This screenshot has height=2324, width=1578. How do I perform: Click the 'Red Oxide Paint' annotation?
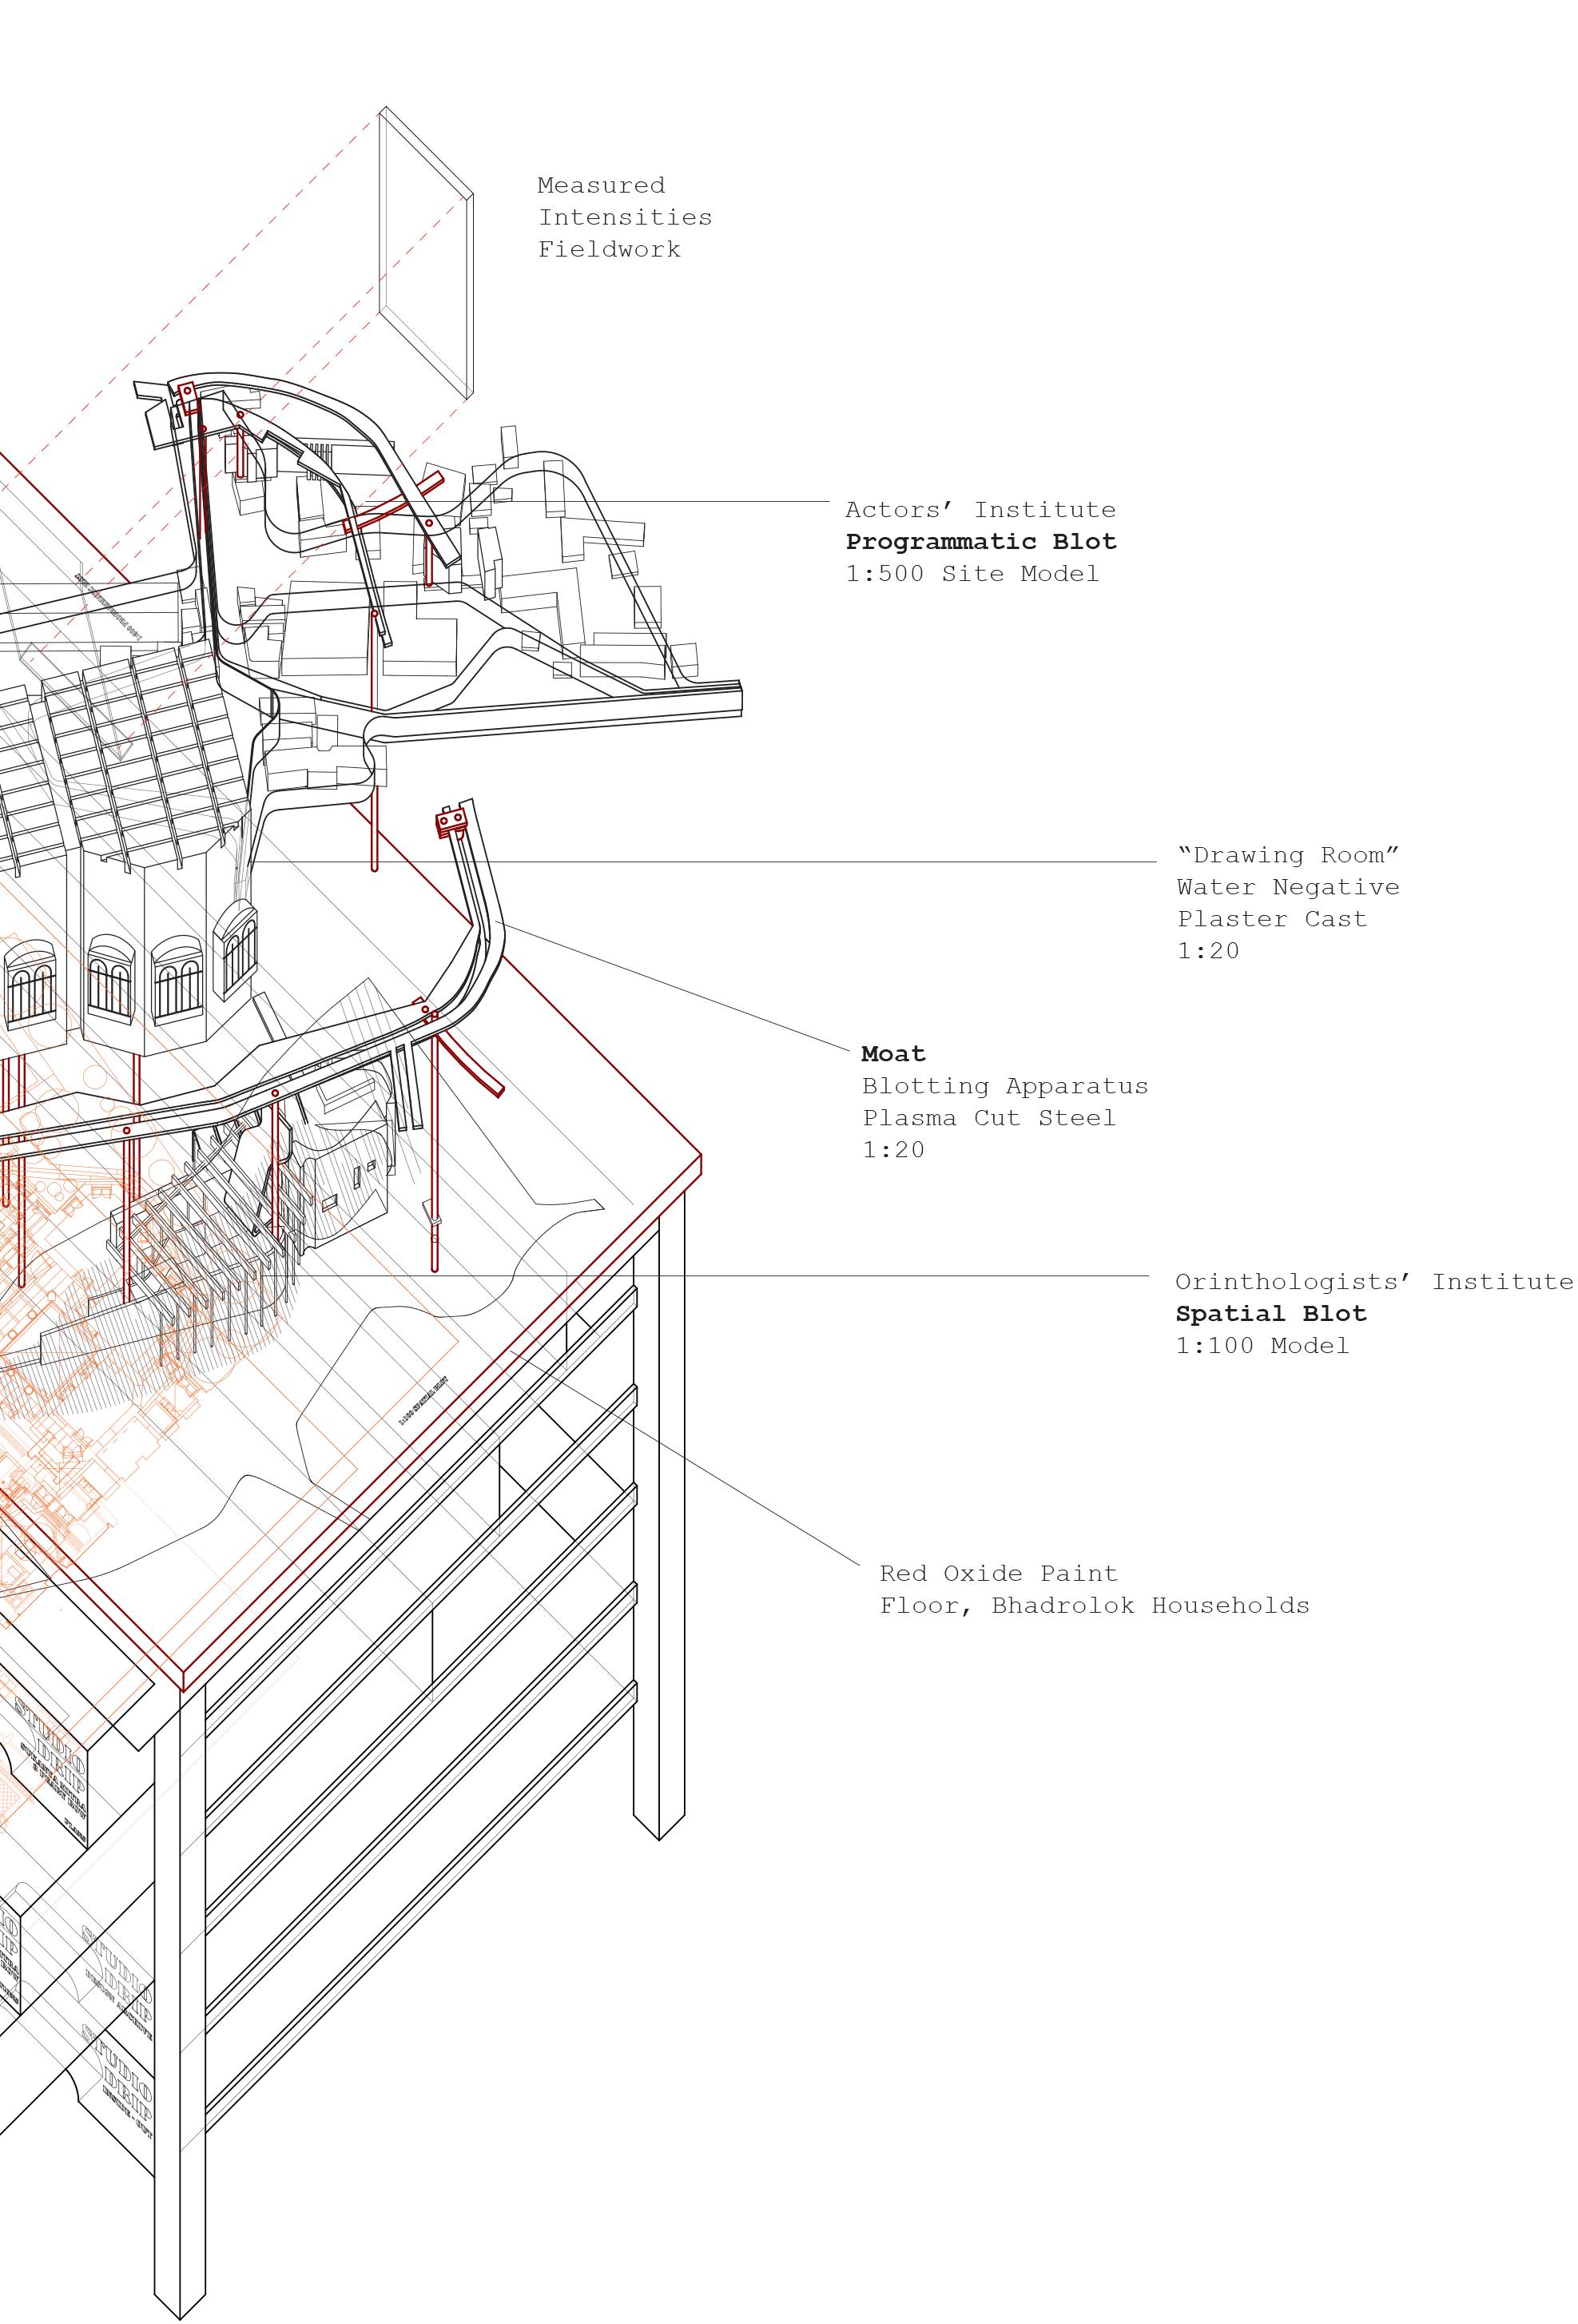[997, 1574]
